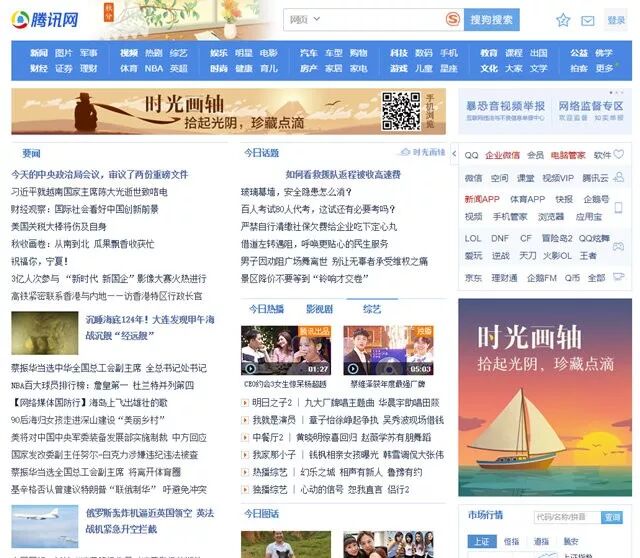Image resolution: width=640 pixels, height=558 pixels.
Task: Click the play bullet icon before 我就是演员
Action: [245, 420]
